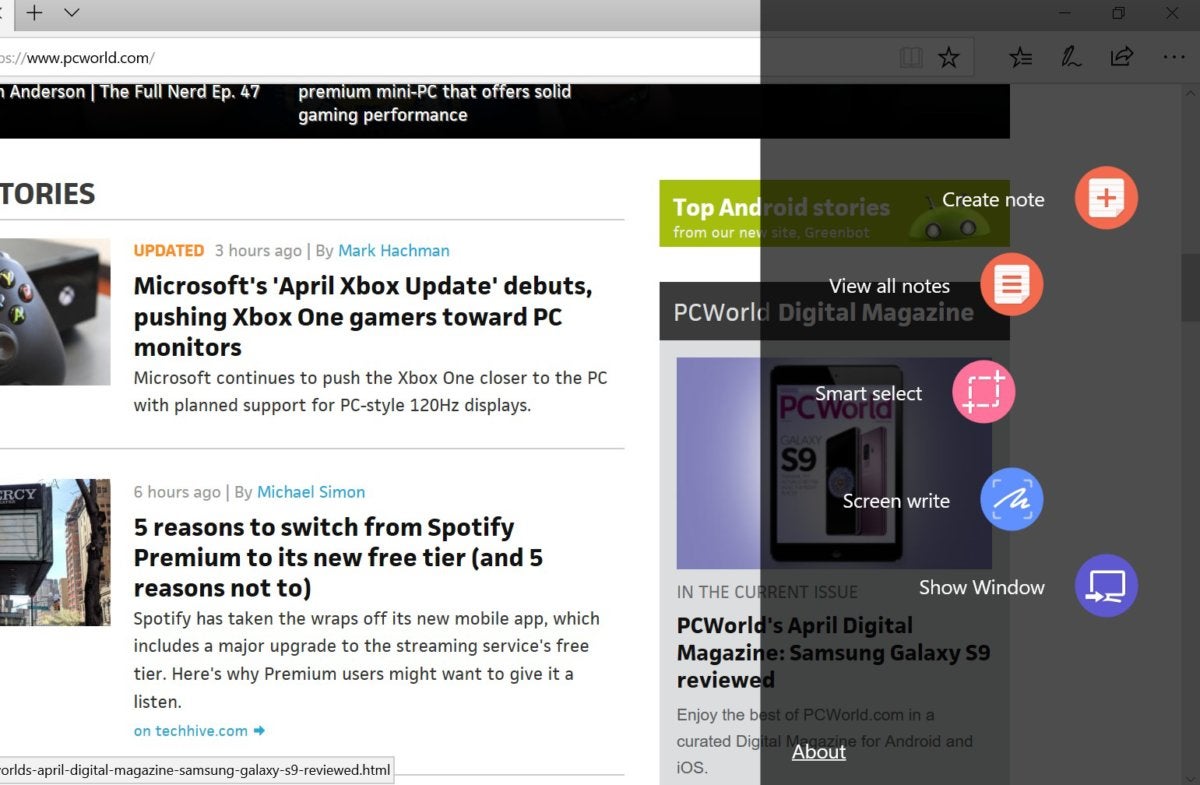Toggle Reading view icon in address bar
This screenshot has height=785, width=1200.
911,58
